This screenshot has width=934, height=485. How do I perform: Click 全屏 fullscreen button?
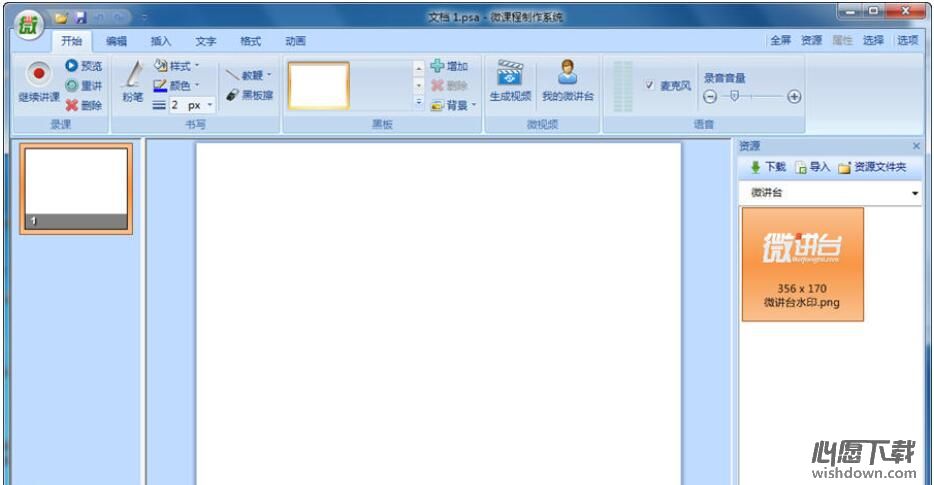[780, 41]
